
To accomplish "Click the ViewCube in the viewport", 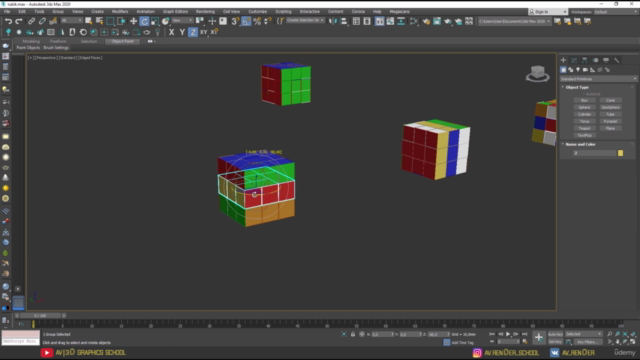I will pos(538,73).
